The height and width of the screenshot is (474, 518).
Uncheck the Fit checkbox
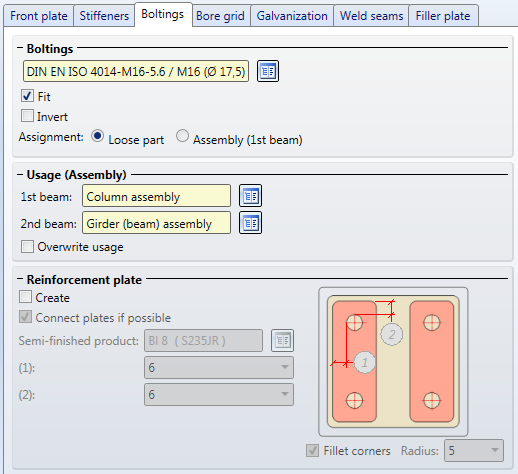coord(27,96)
